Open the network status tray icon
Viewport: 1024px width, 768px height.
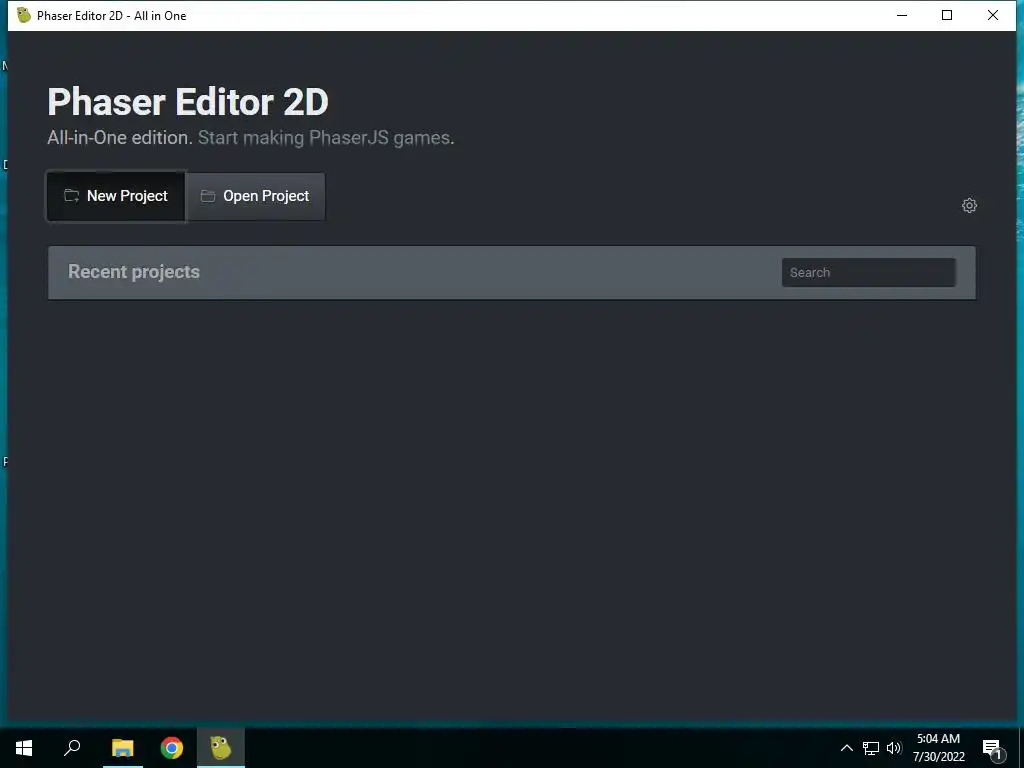tap(871, 748)
